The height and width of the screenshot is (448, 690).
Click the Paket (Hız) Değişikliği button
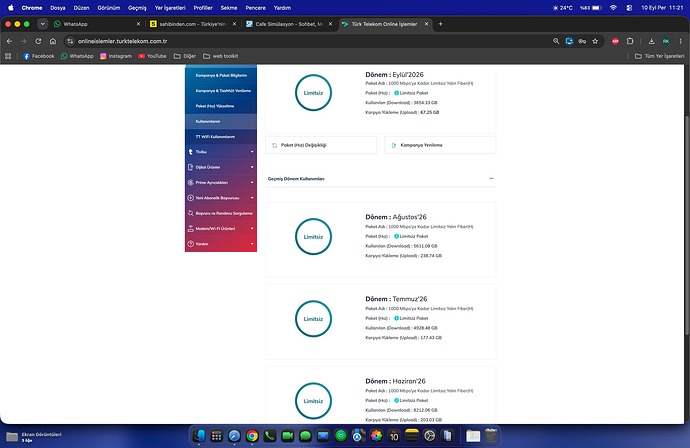[321, 145]
